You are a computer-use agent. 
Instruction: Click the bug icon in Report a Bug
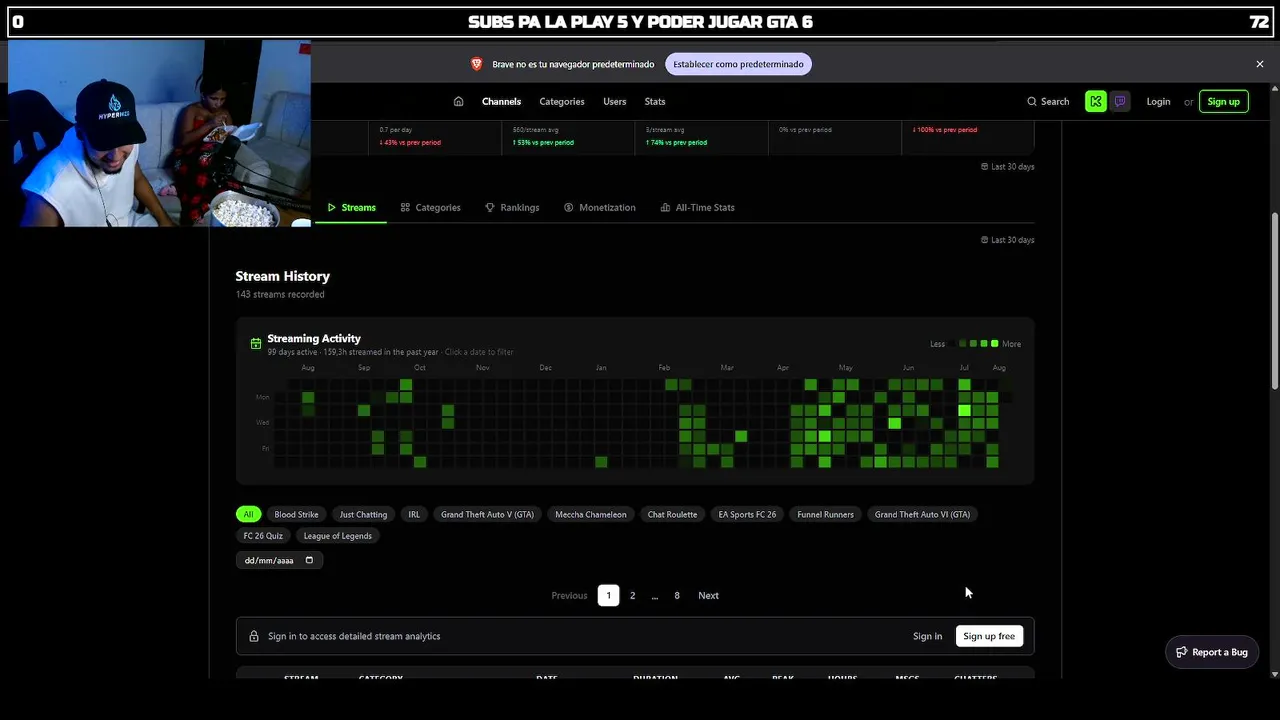click(1181, 652)
